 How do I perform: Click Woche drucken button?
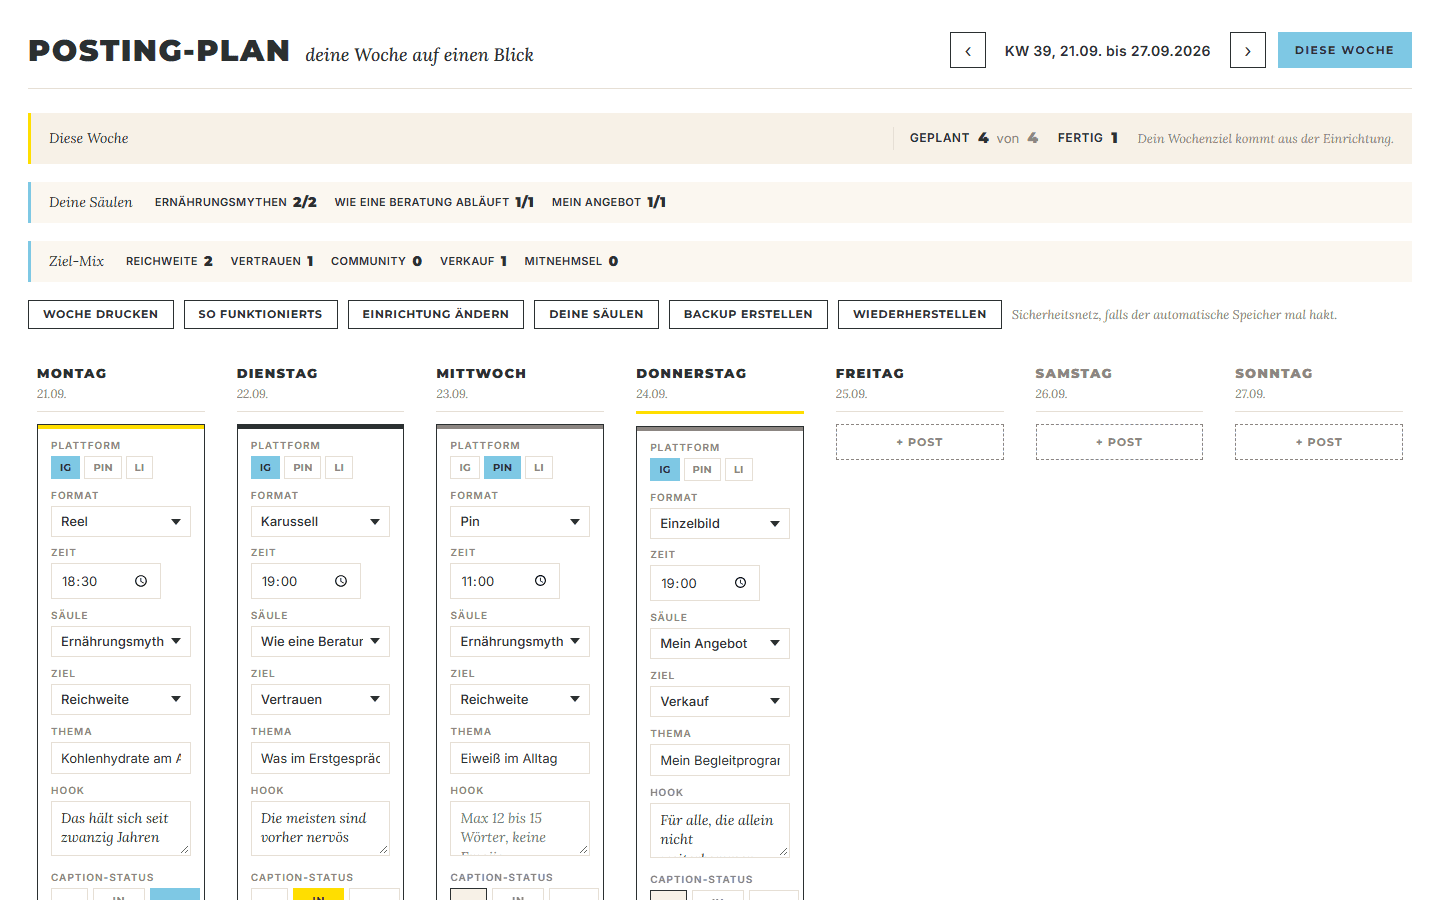click(x=101, y=314)
